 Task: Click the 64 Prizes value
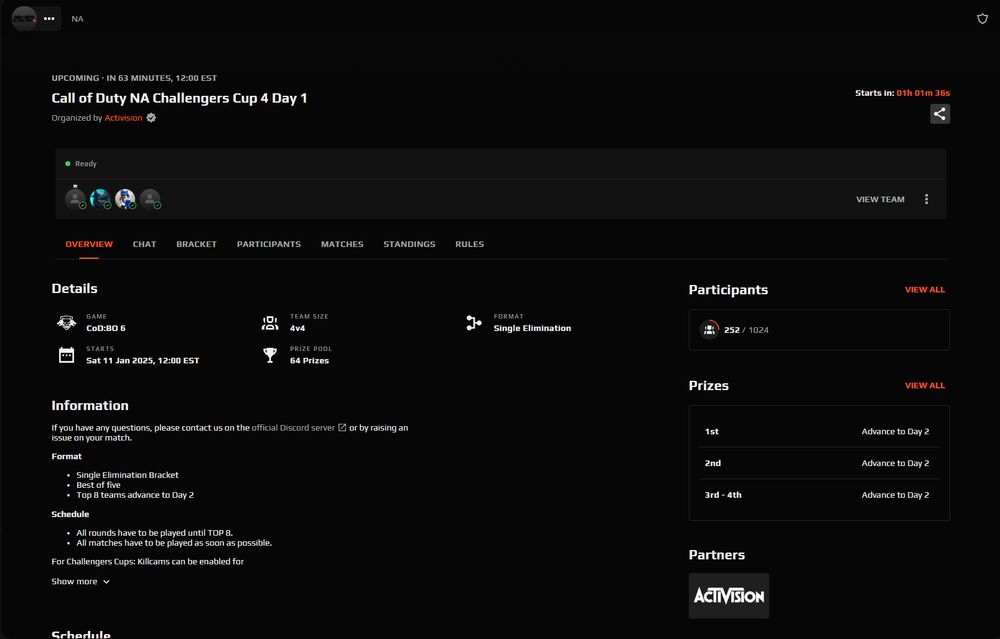click(x=309, y=361)
